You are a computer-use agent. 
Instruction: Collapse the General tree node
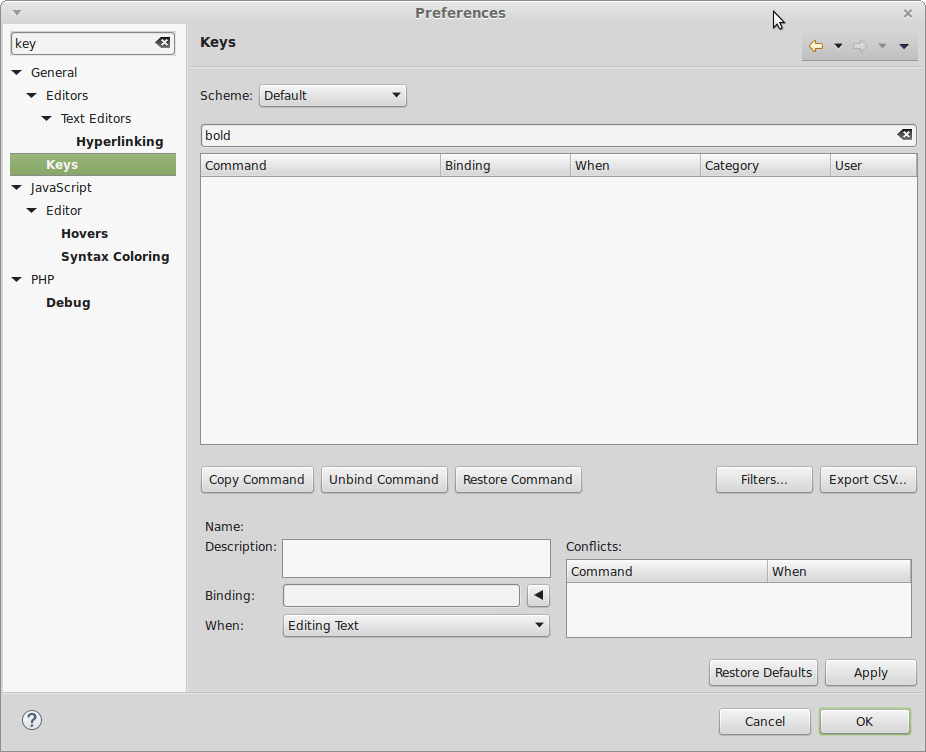coord(17,73)
